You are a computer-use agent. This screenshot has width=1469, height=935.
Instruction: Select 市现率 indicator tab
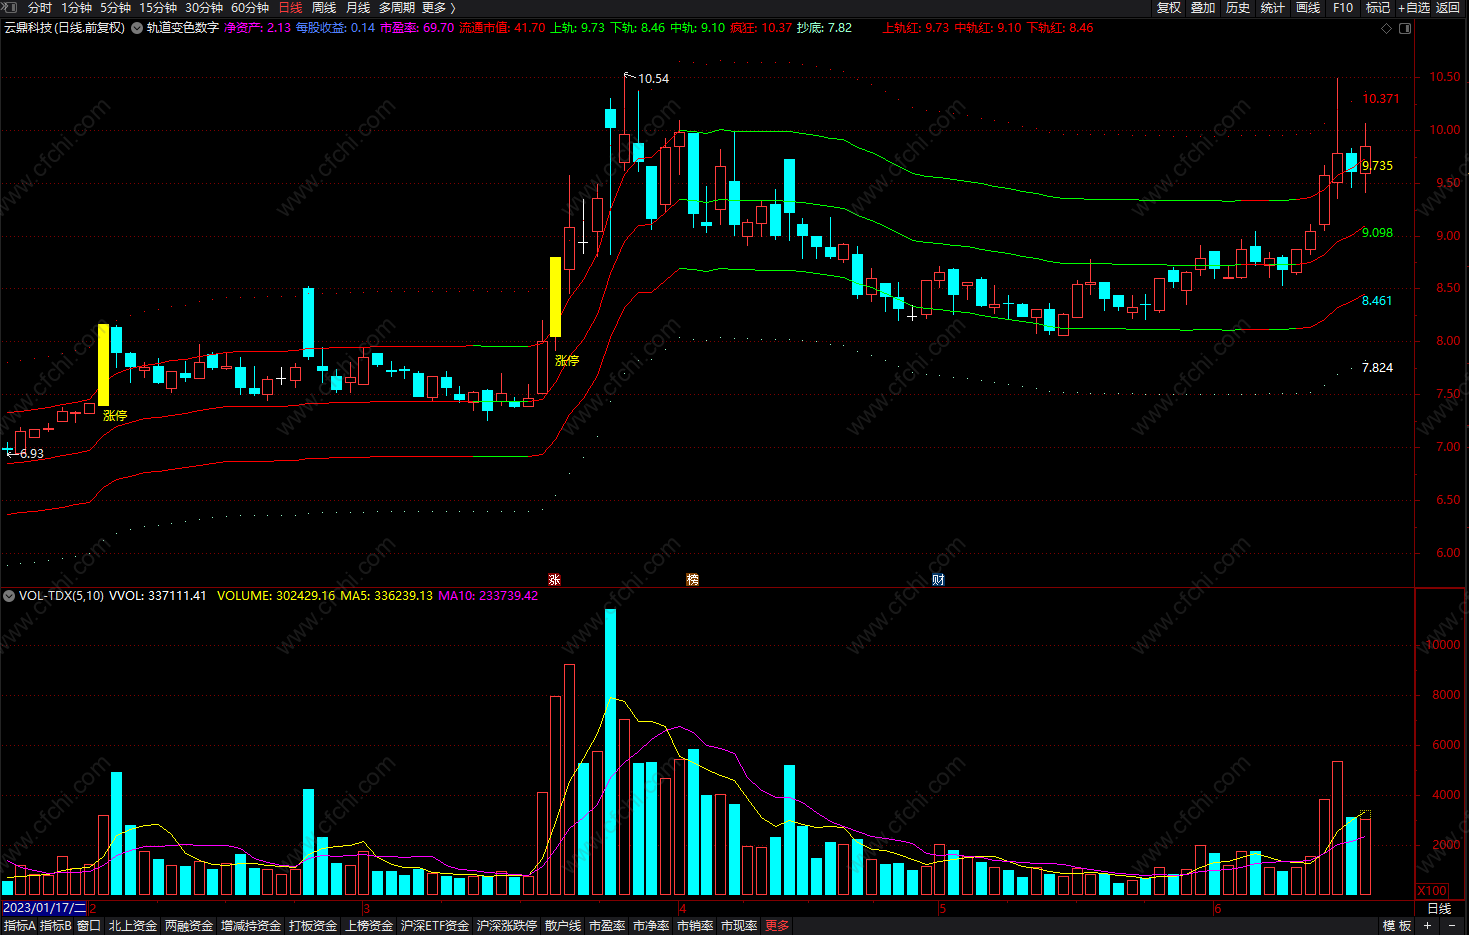click(x=739, y=926)
